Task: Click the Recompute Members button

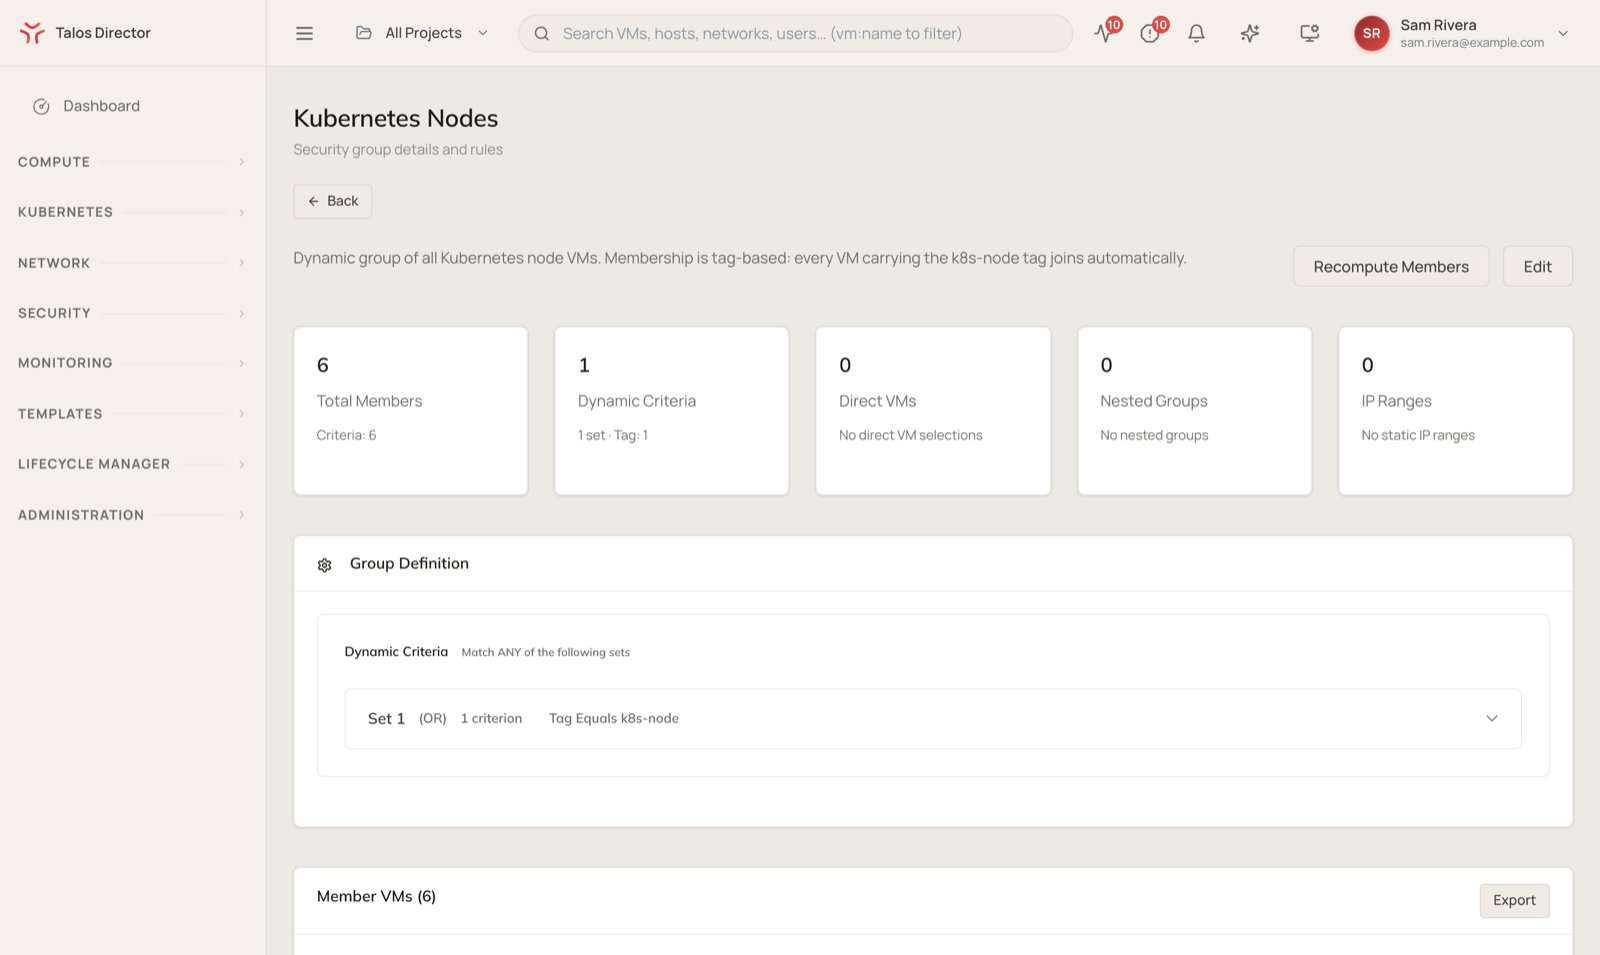Action: click(1391, 266)
